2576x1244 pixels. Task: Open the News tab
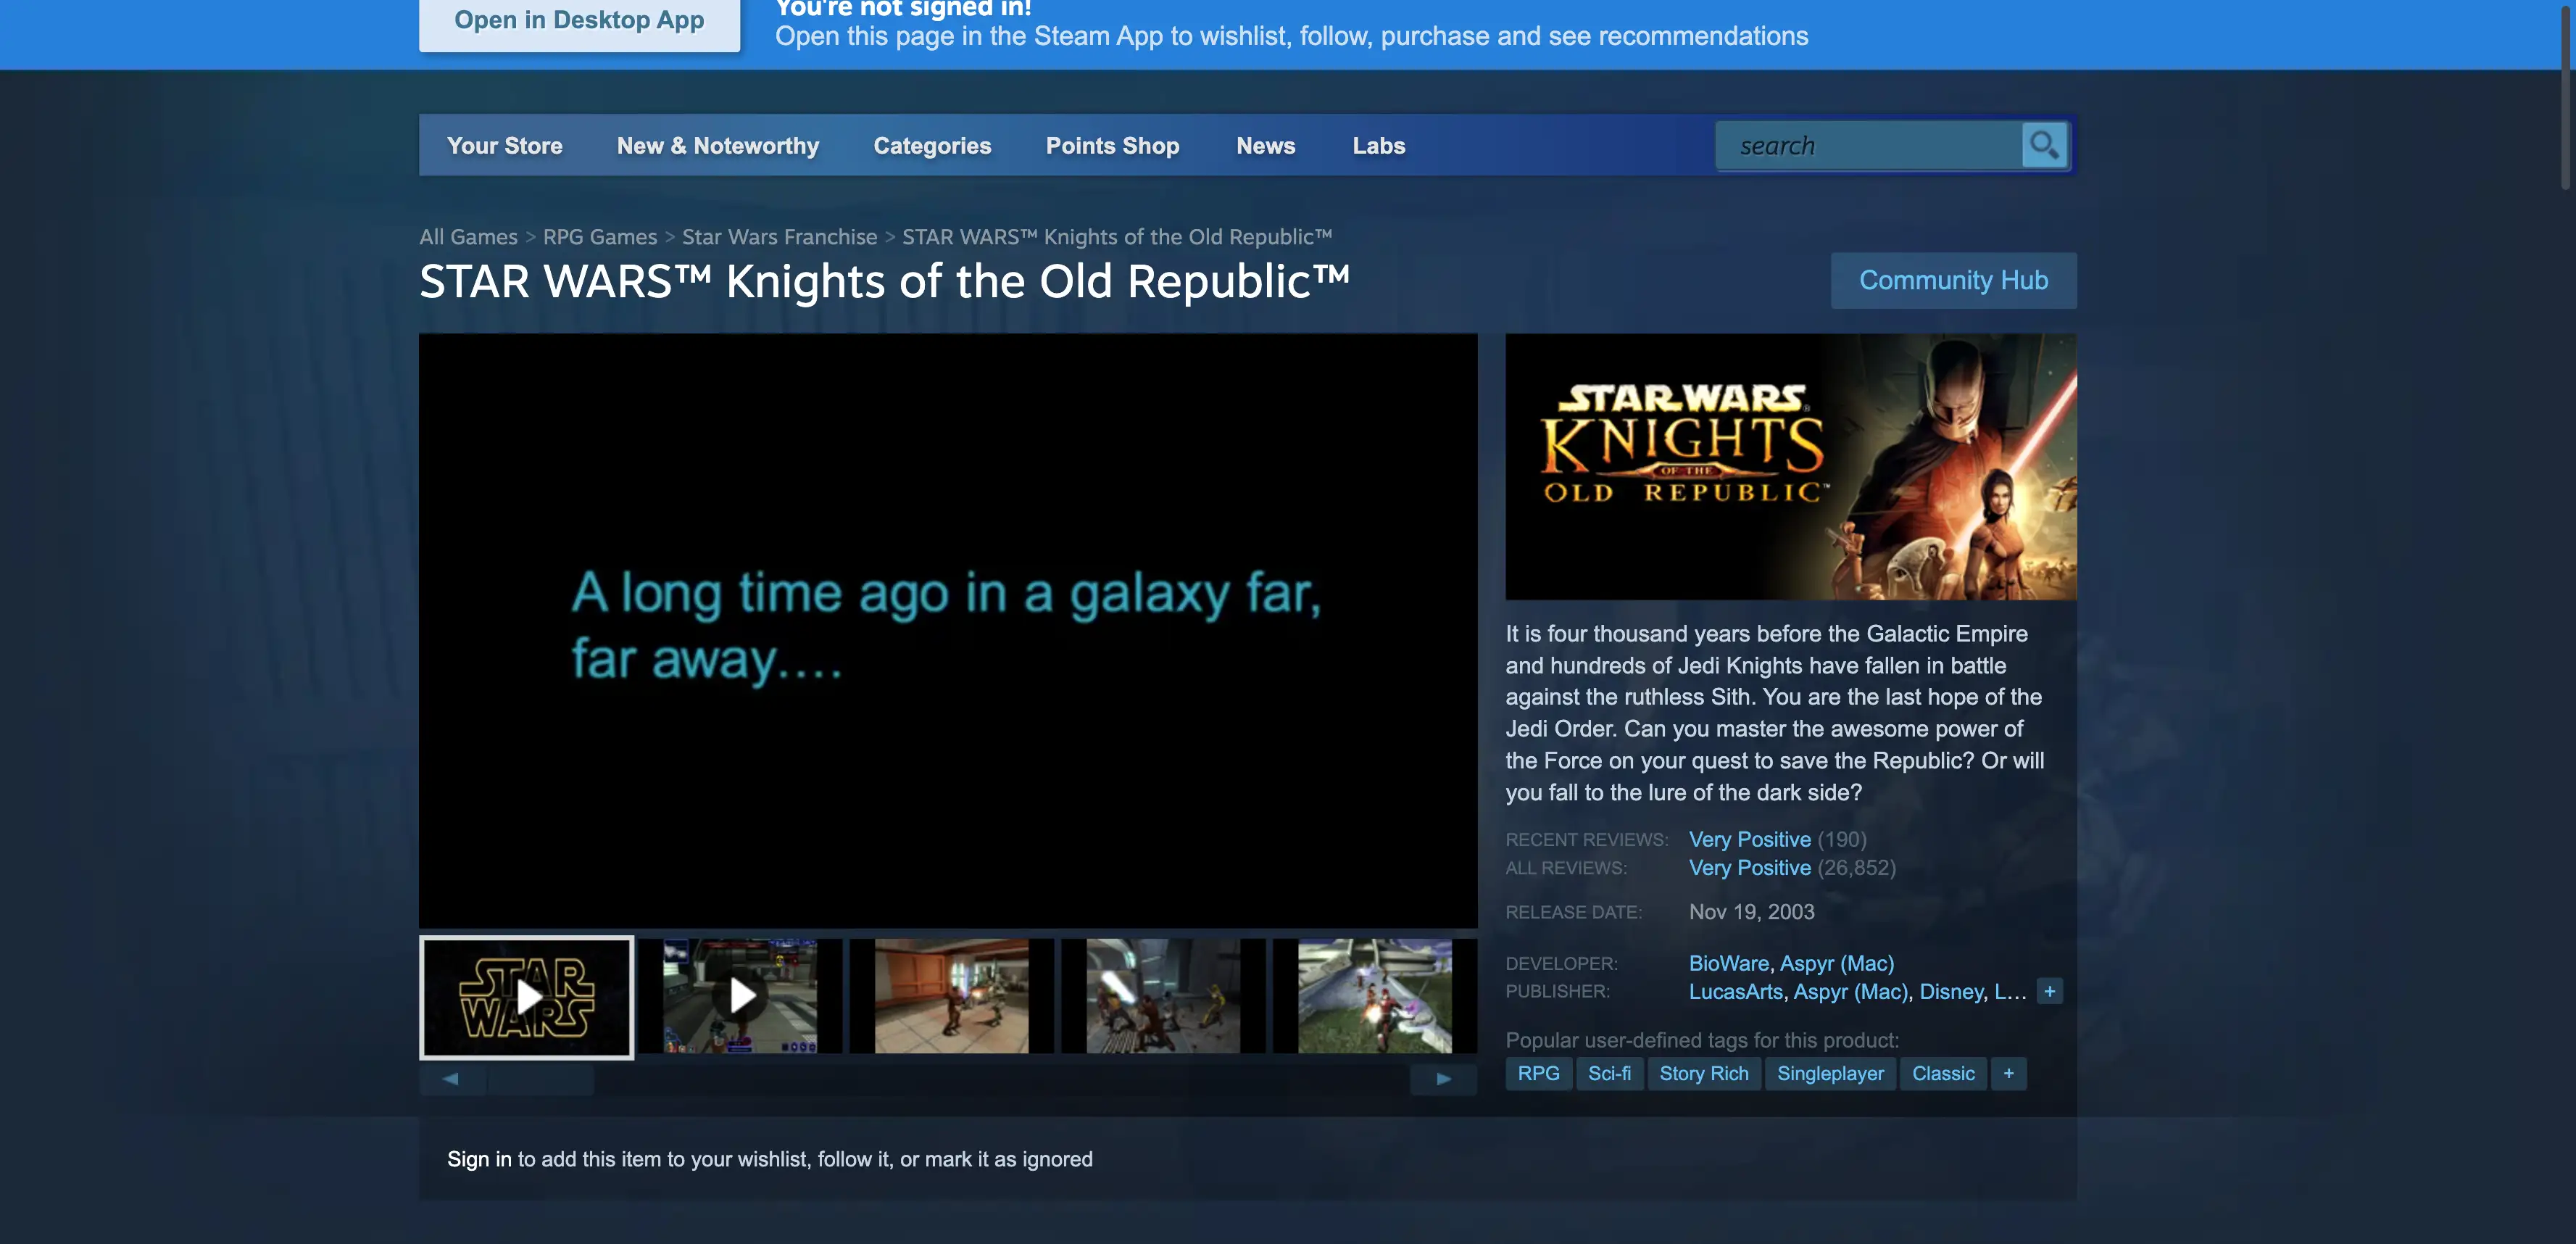1265,146
